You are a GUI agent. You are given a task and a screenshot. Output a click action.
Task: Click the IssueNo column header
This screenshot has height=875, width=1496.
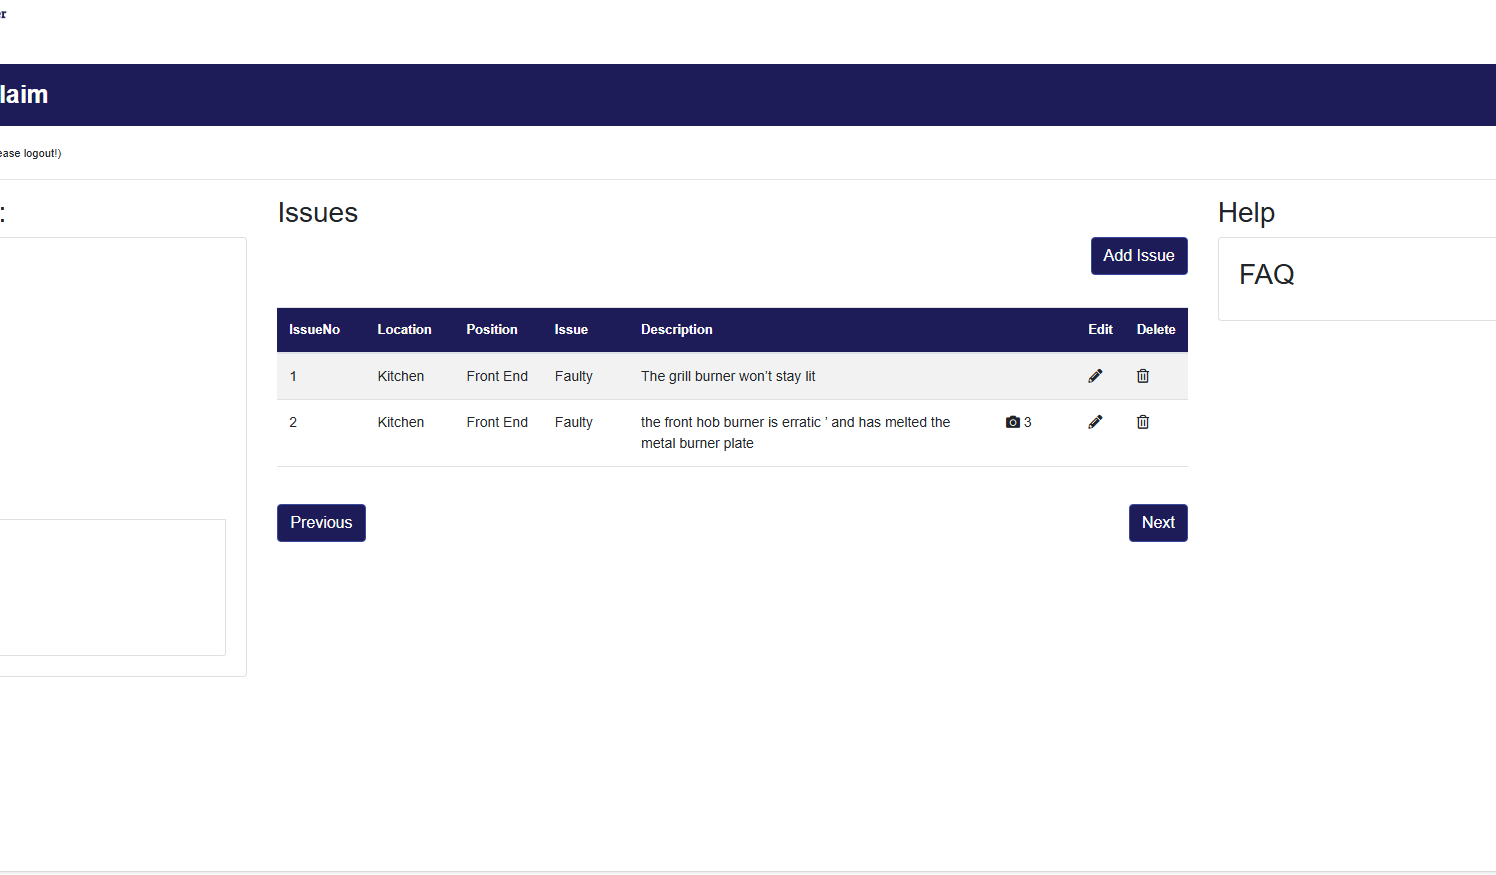(314, 330)
